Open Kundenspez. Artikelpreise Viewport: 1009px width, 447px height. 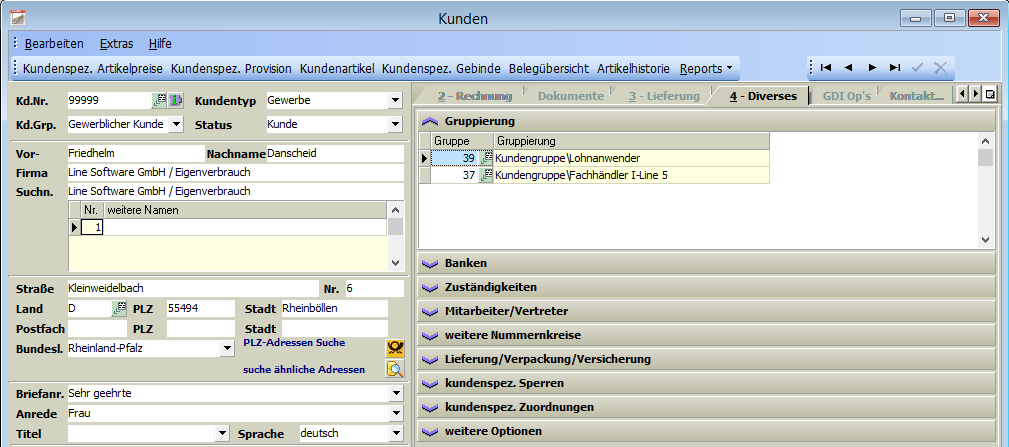click(x=93, y=68)
